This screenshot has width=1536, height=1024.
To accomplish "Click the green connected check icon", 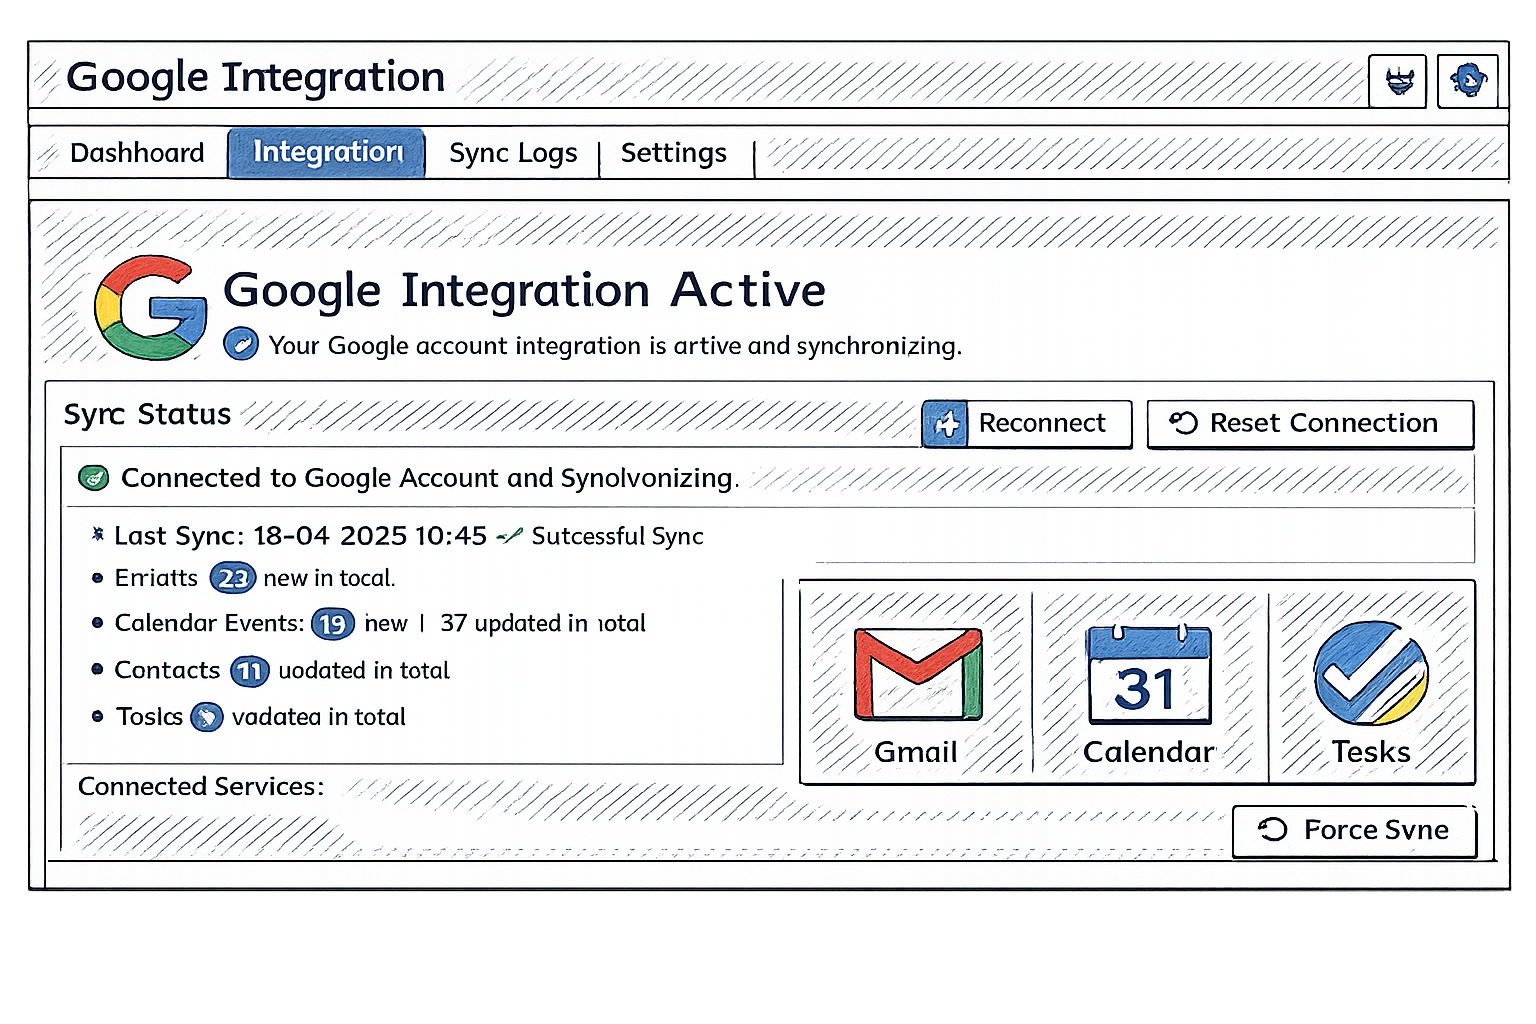I will tap(93, 478).
